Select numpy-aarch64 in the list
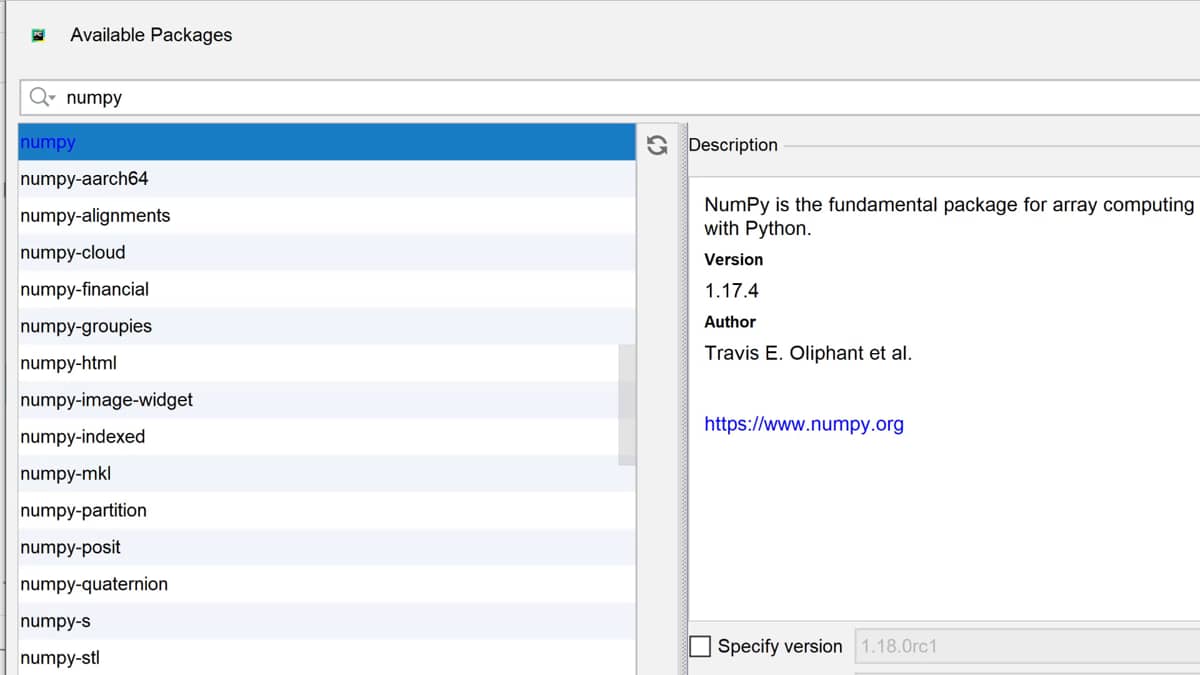 click(x=327, y=179)
